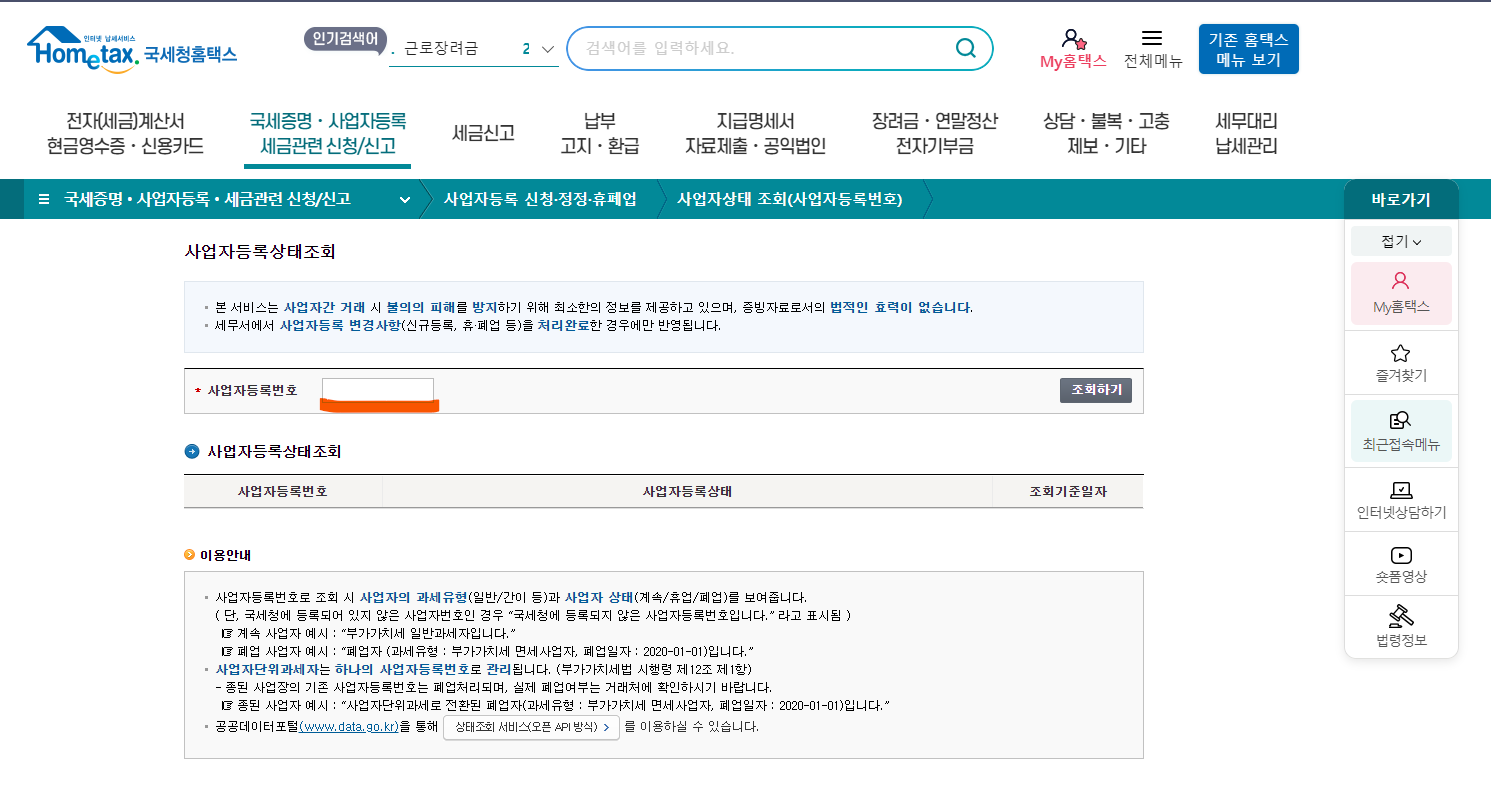Click the 사업자등록번호 input field

(x=378, y=389)
